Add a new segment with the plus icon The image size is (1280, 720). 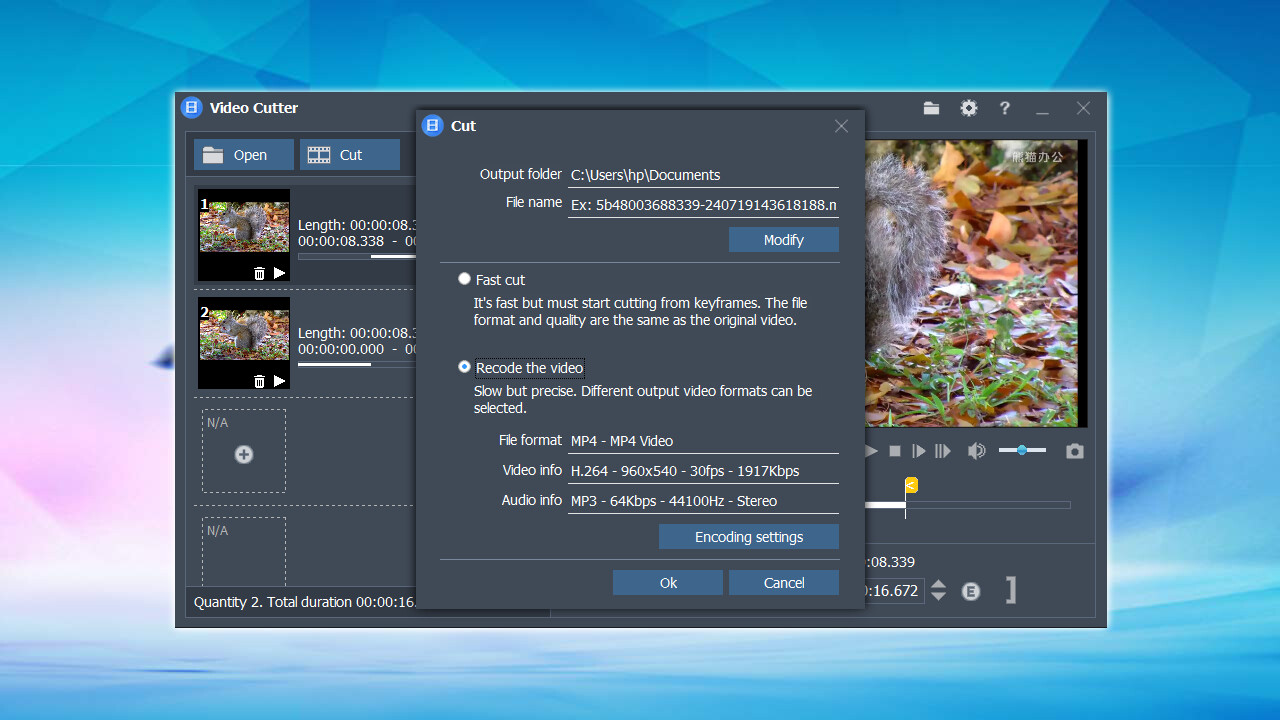click(x=243, y=454)
